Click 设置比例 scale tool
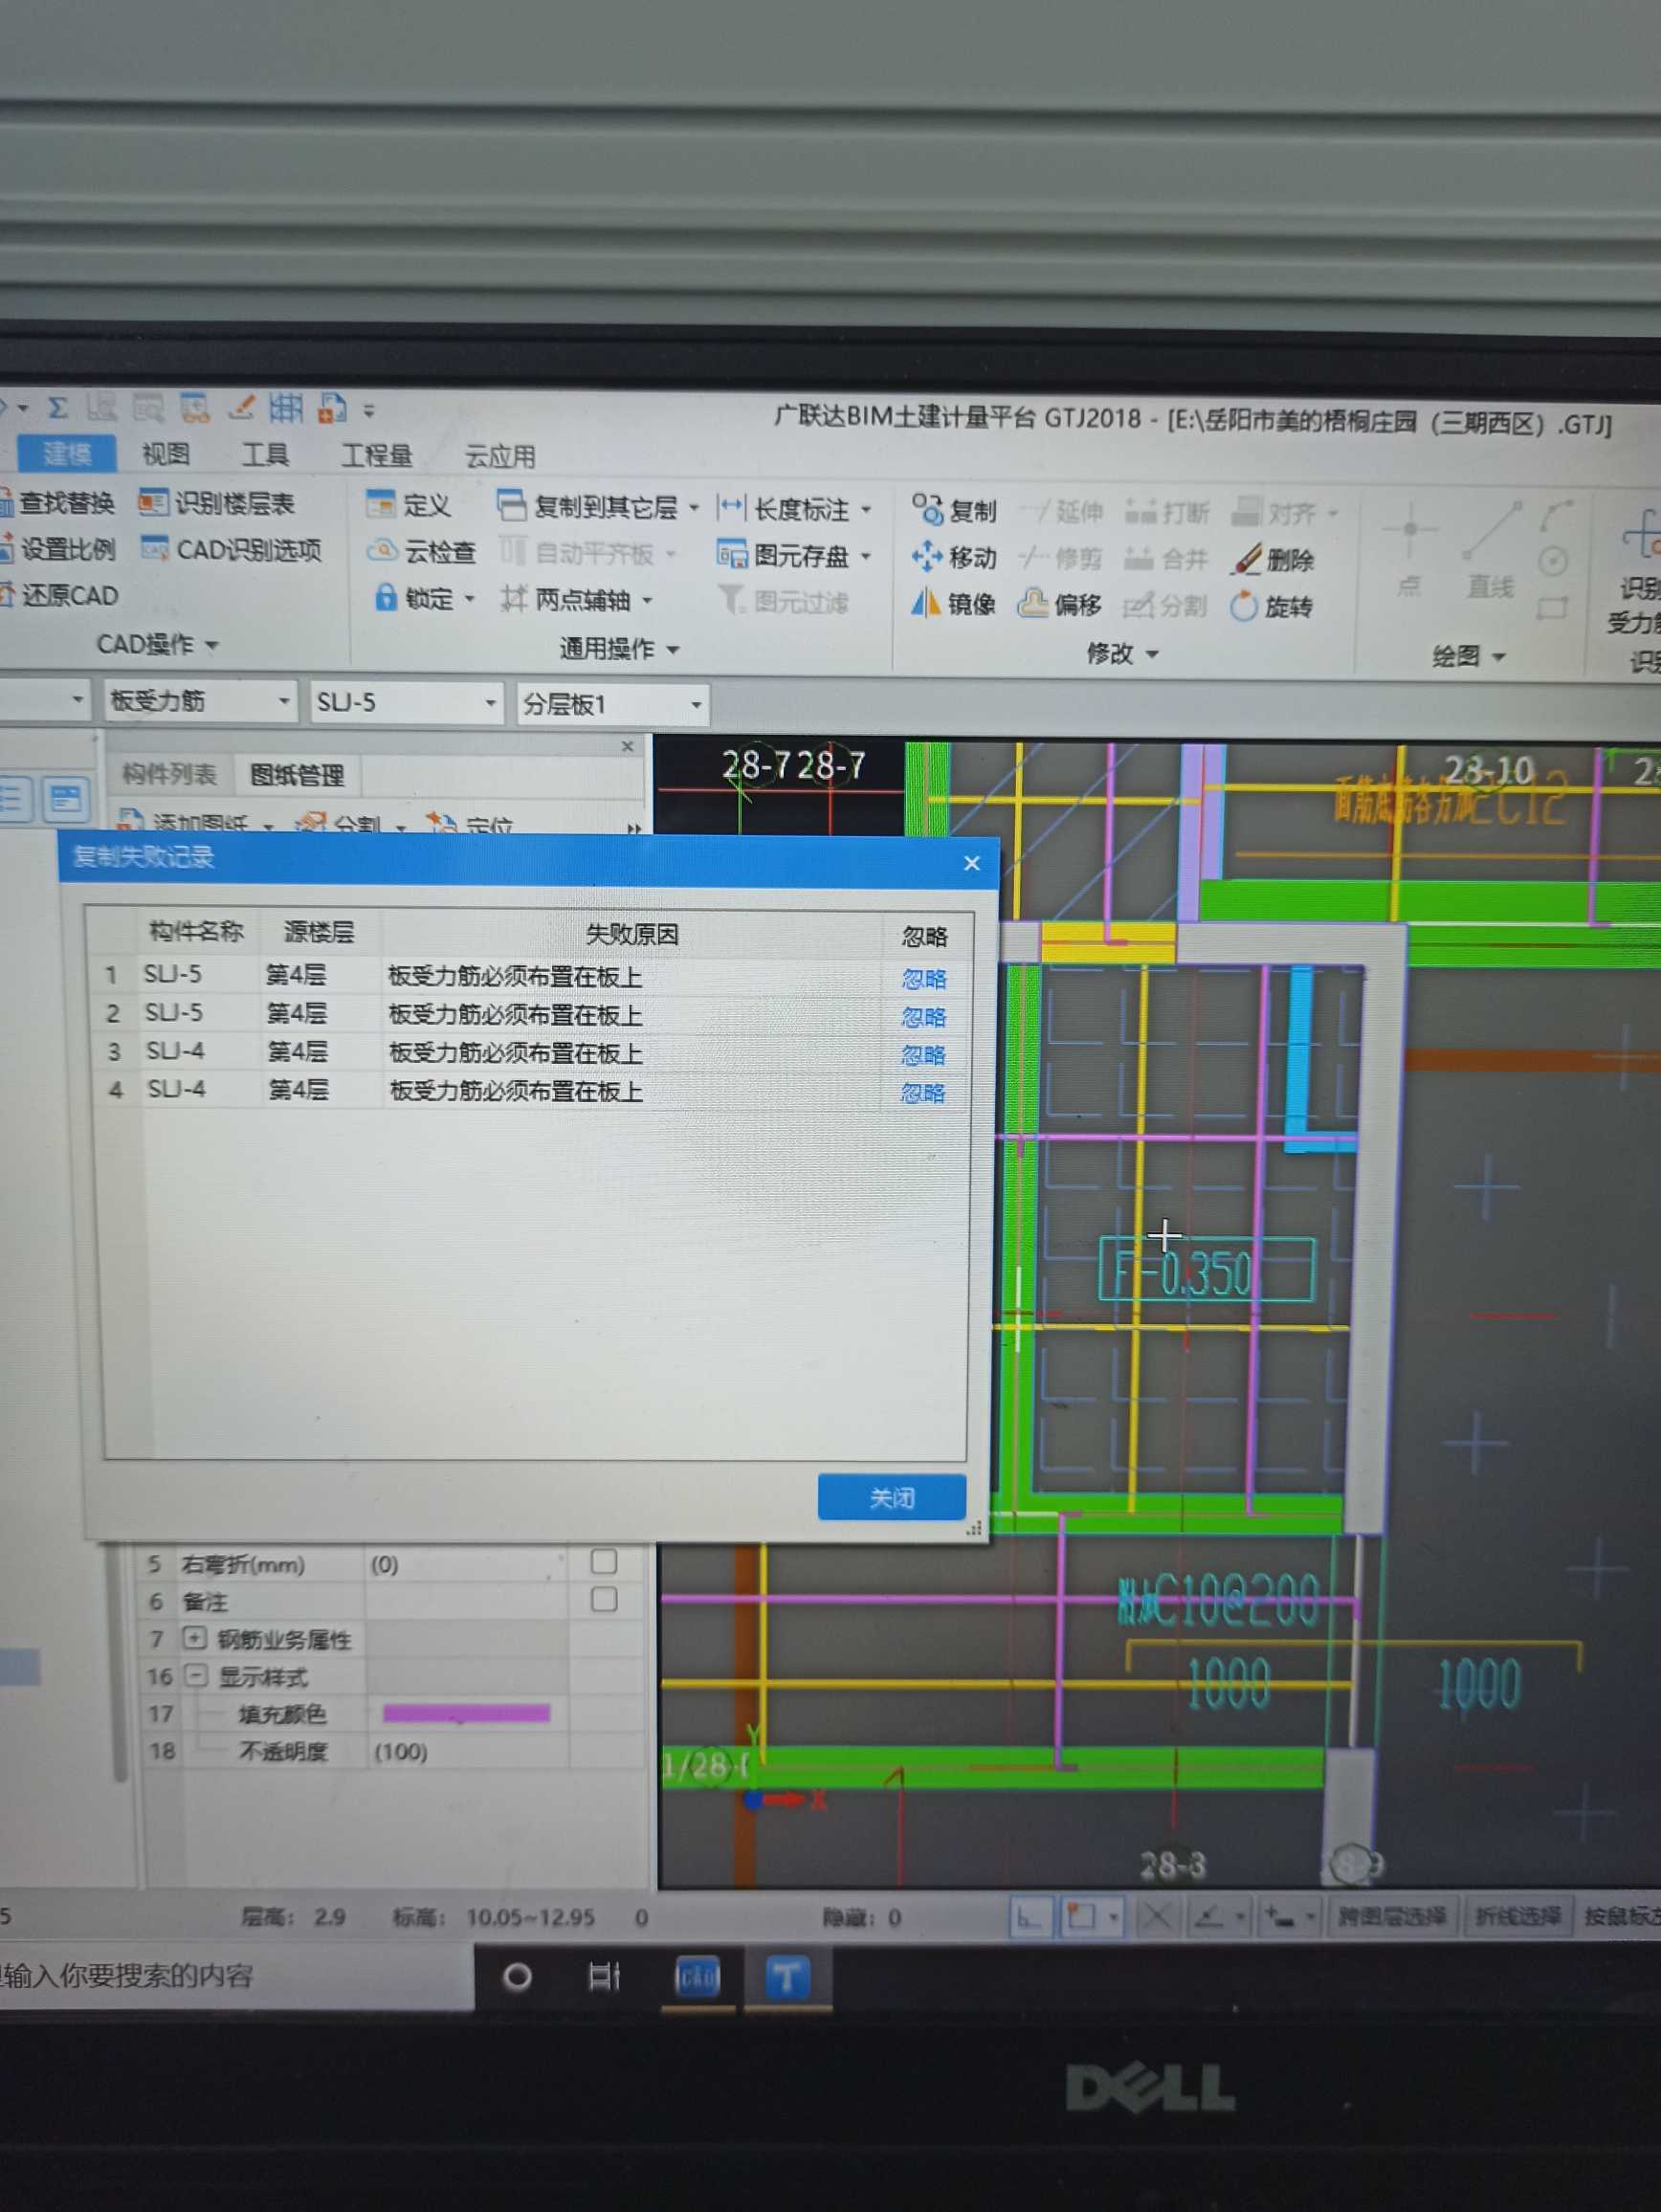Viewport: 1661px width, 2212px height. 58,548
